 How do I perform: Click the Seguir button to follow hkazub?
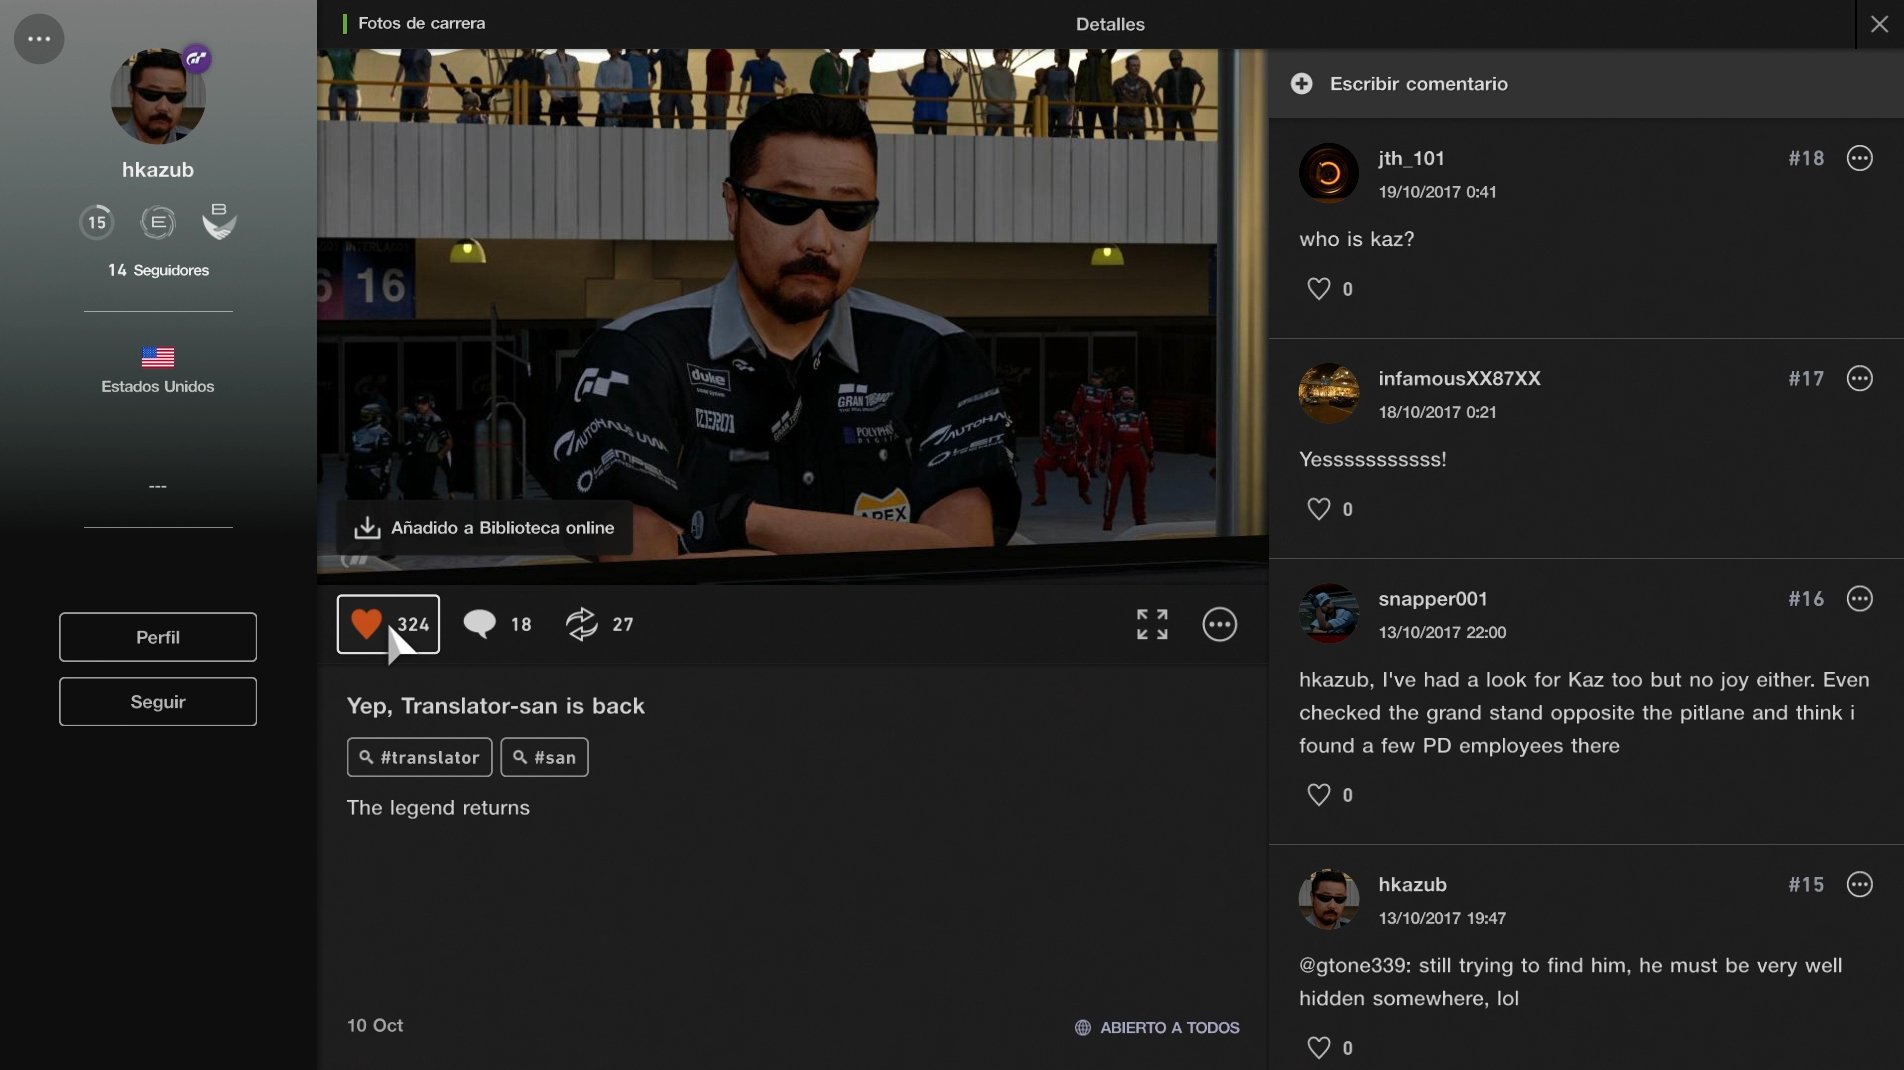click(x=157, y=701)
